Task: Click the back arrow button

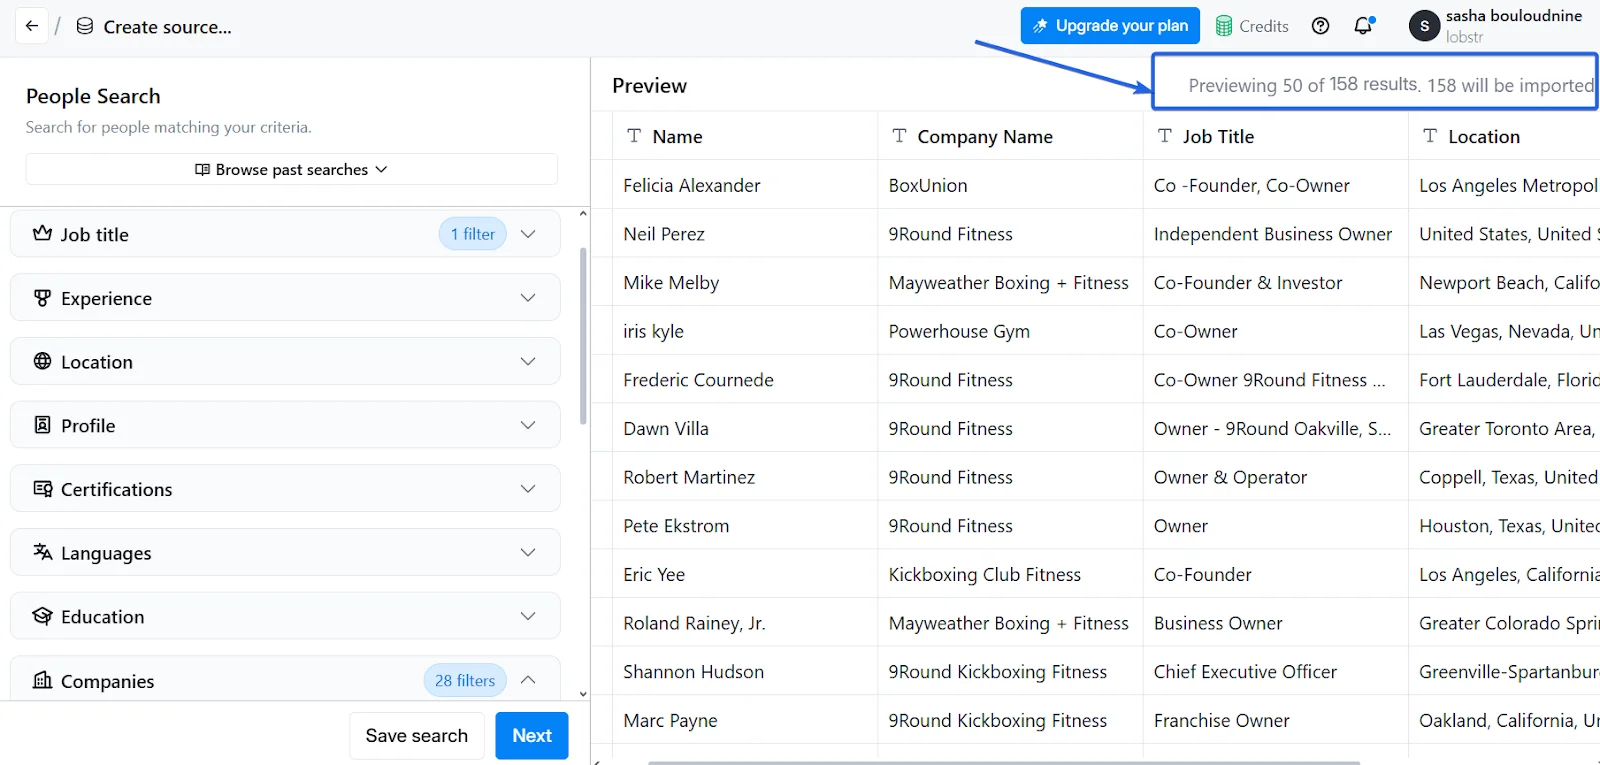Action: tap(32, 26)
